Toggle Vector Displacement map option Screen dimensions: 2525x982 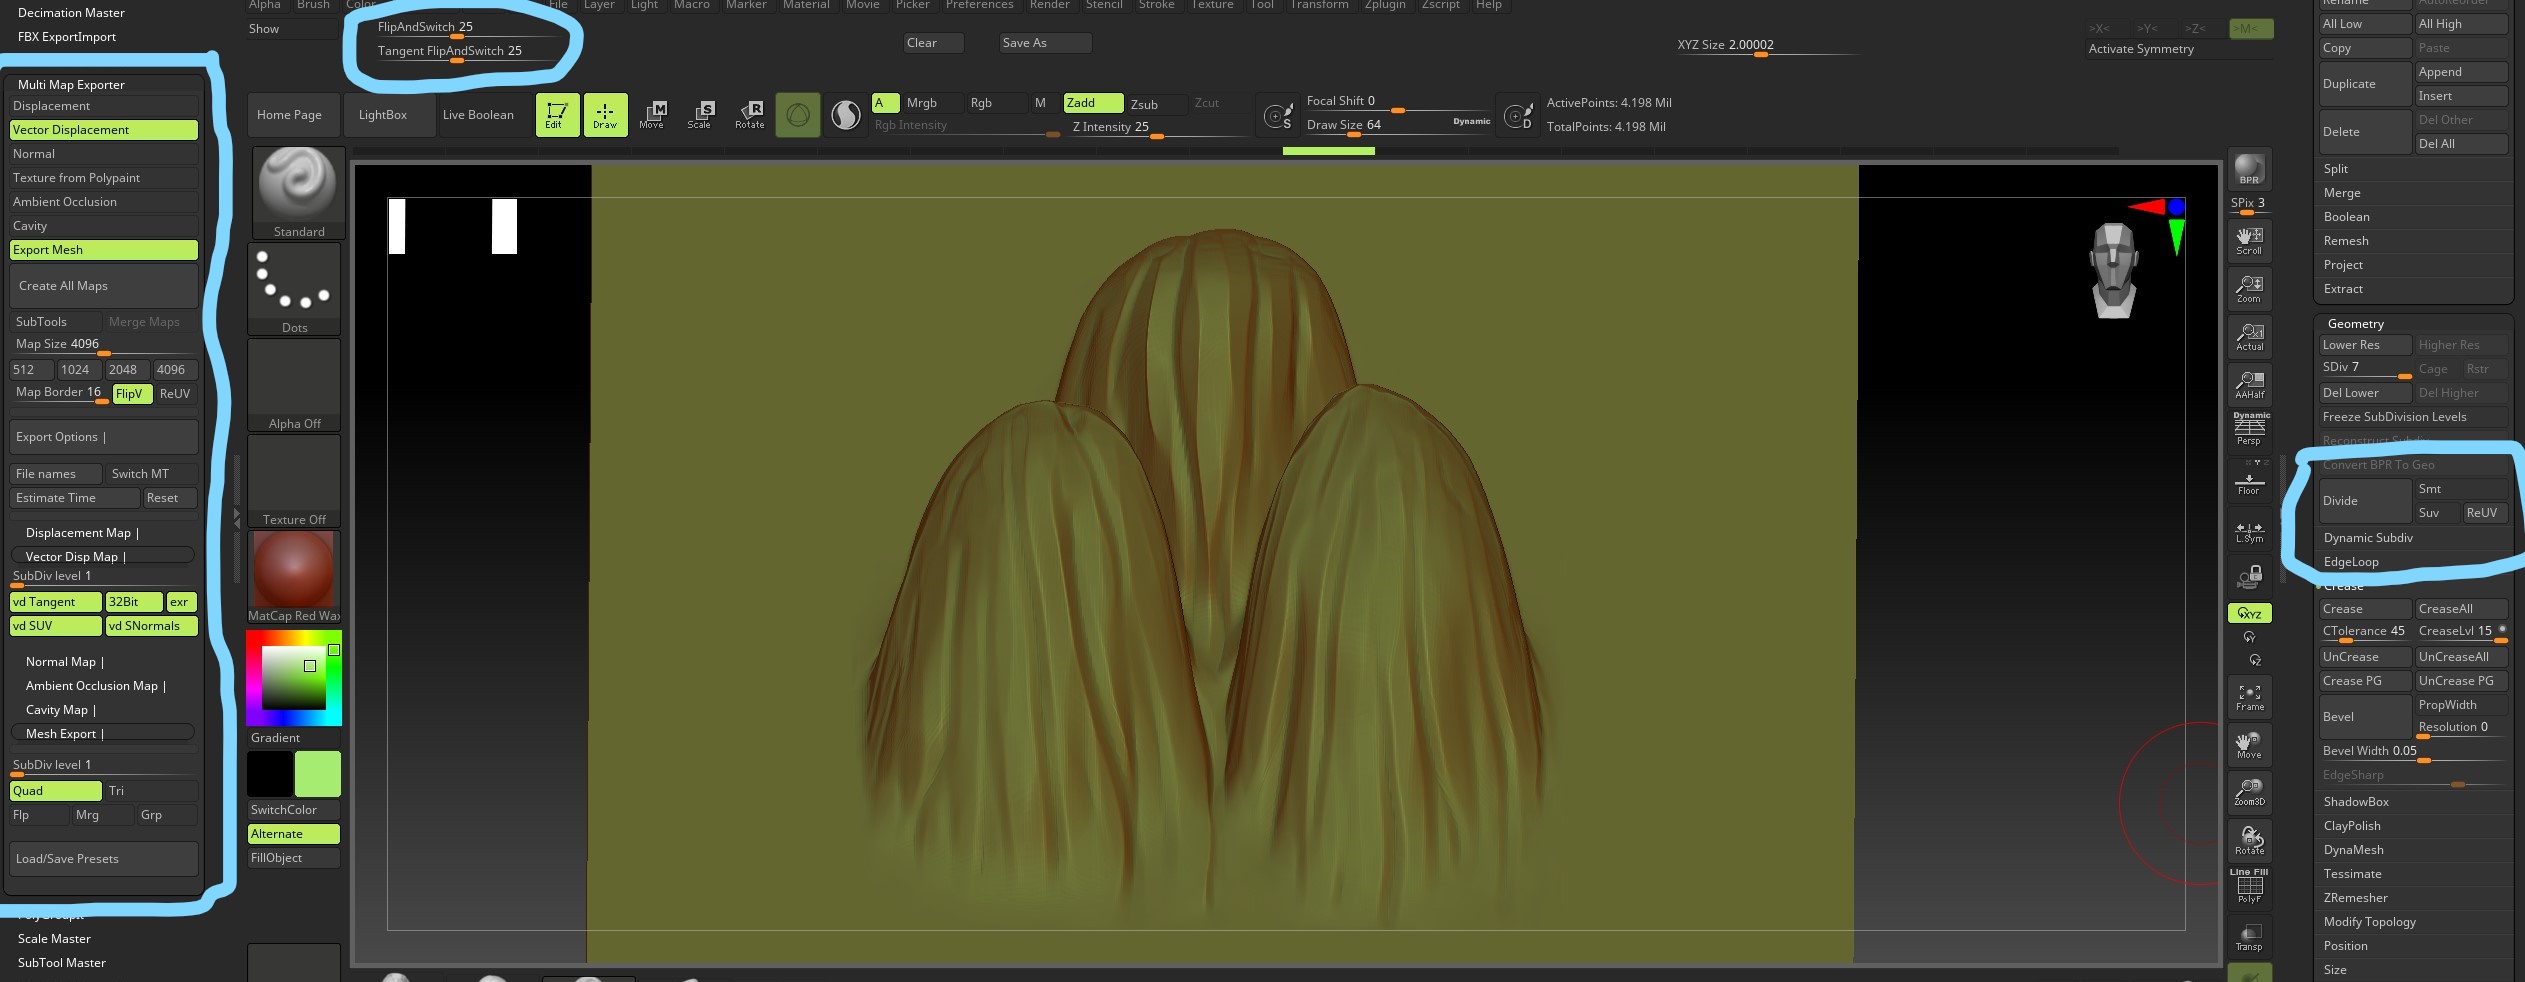click(x=103, y=130)
